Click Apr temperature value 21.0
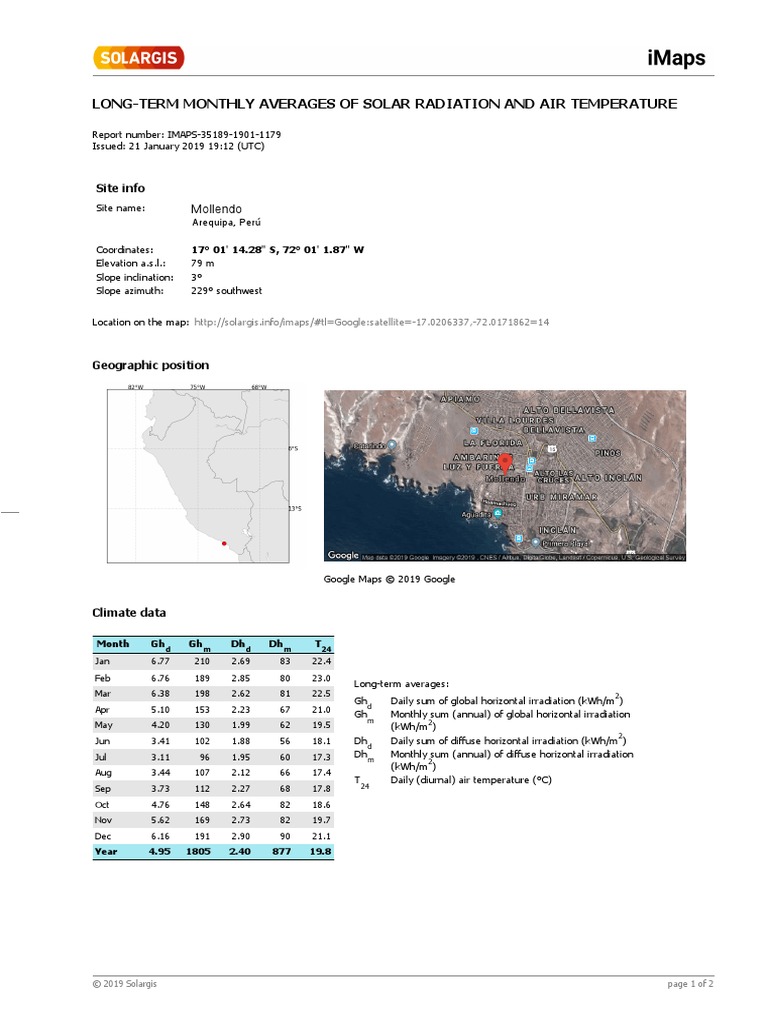 pos(321,709)
